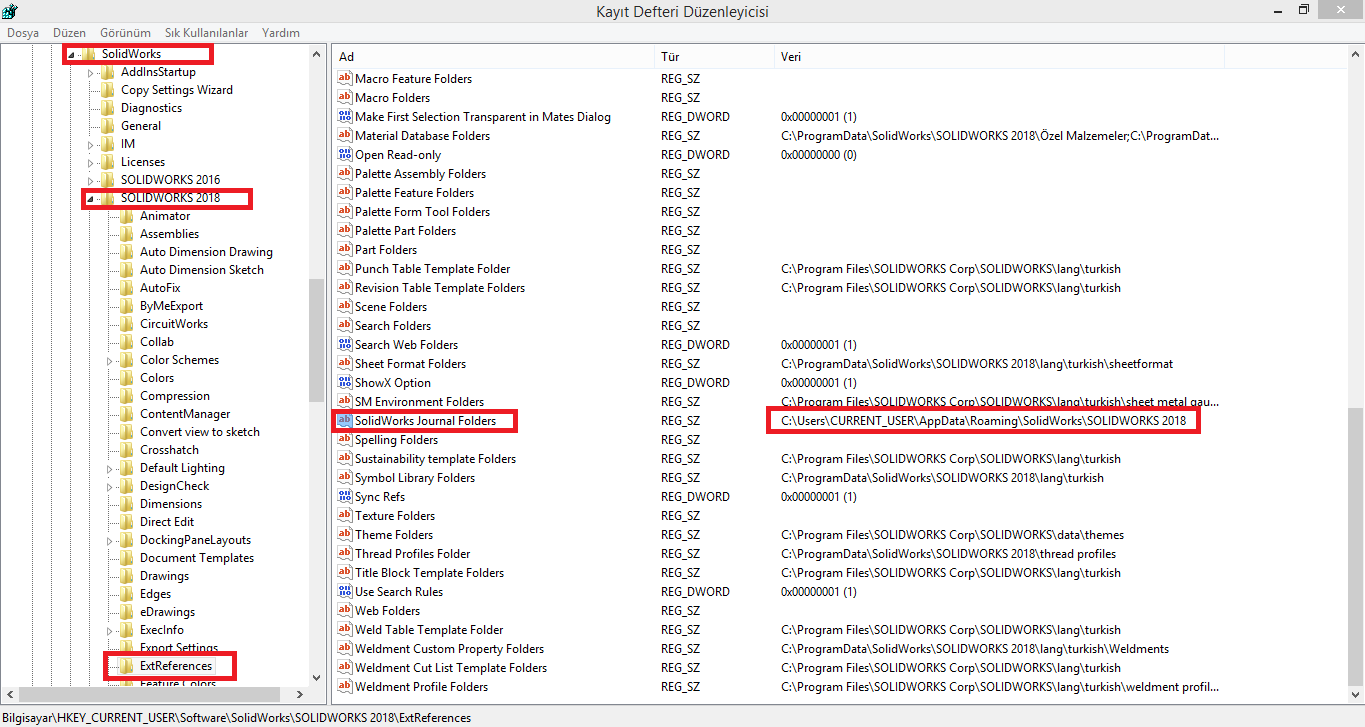Select the folder icon beside Animator
This screenshot has height=727, width=1365.
127,216
